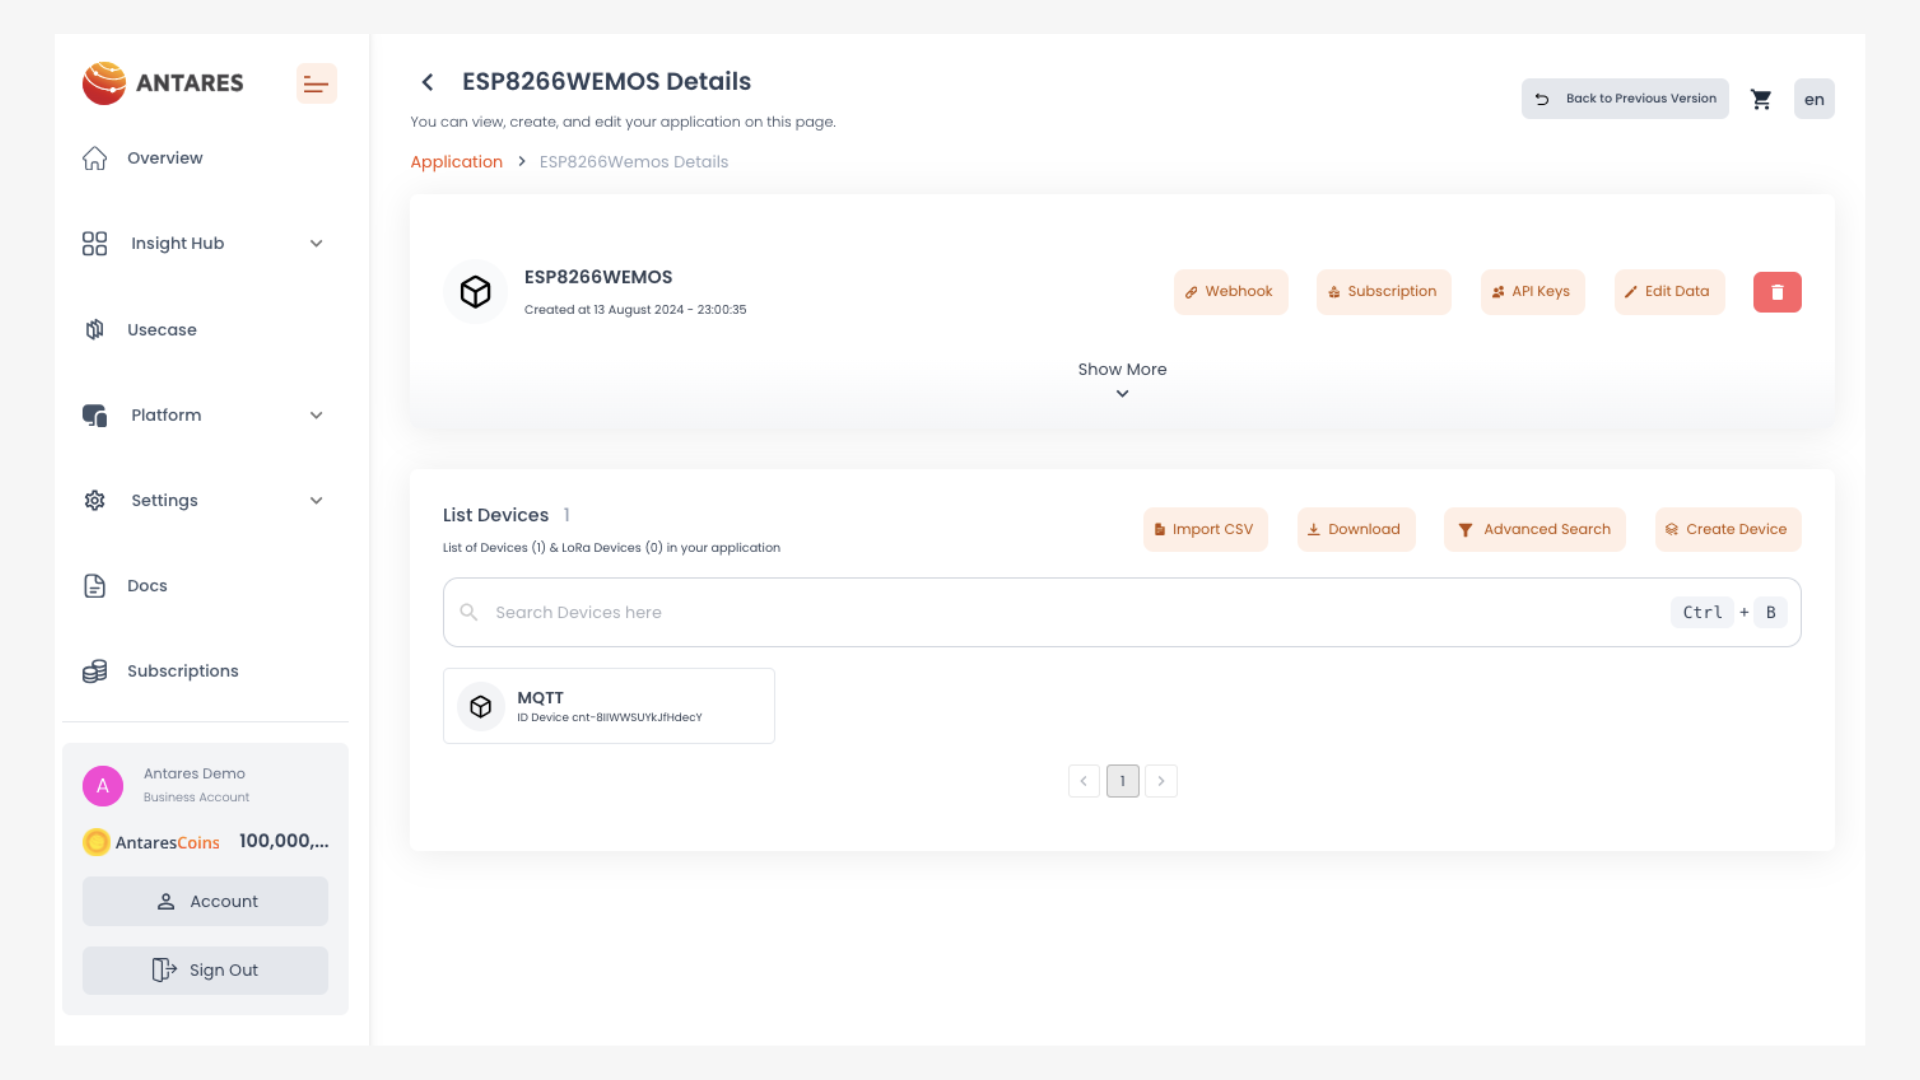
Task: Click the Antares logo
Action: (x=163, y=83)
